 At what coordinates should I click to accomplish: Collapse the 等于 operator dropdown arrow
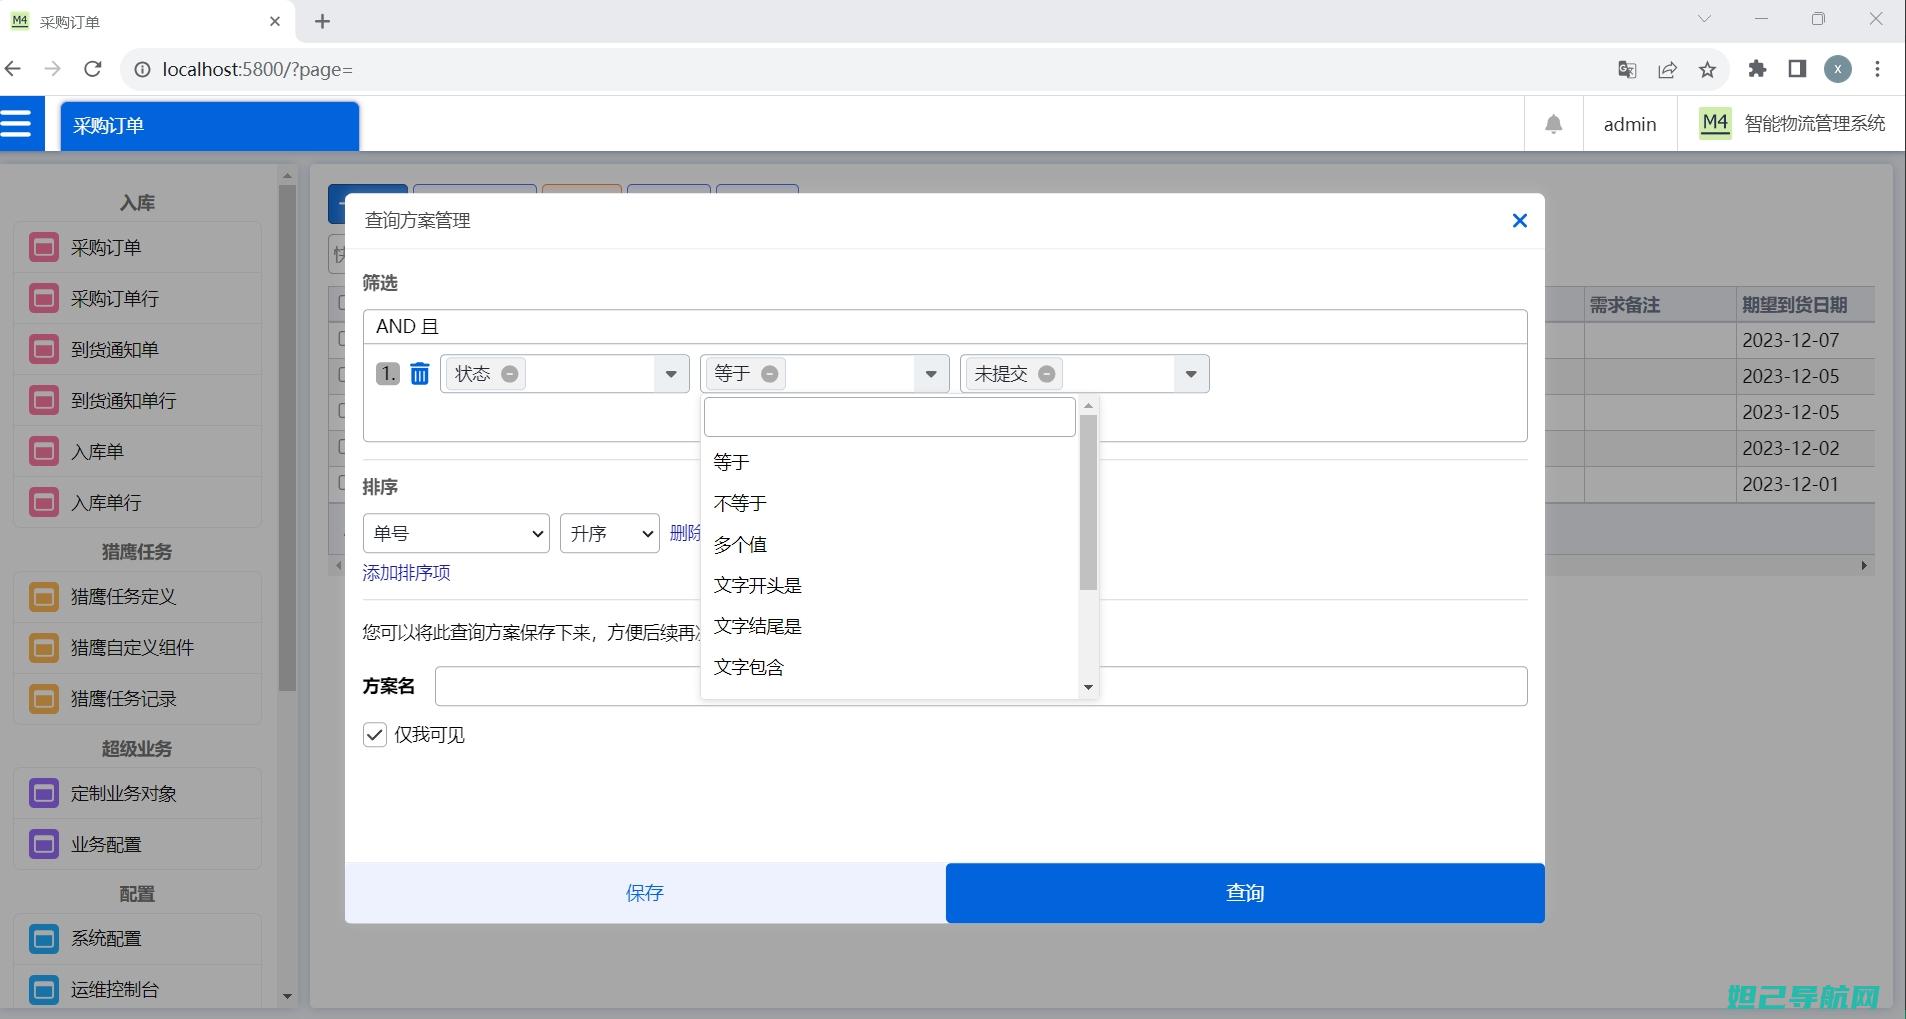point(931,374)
